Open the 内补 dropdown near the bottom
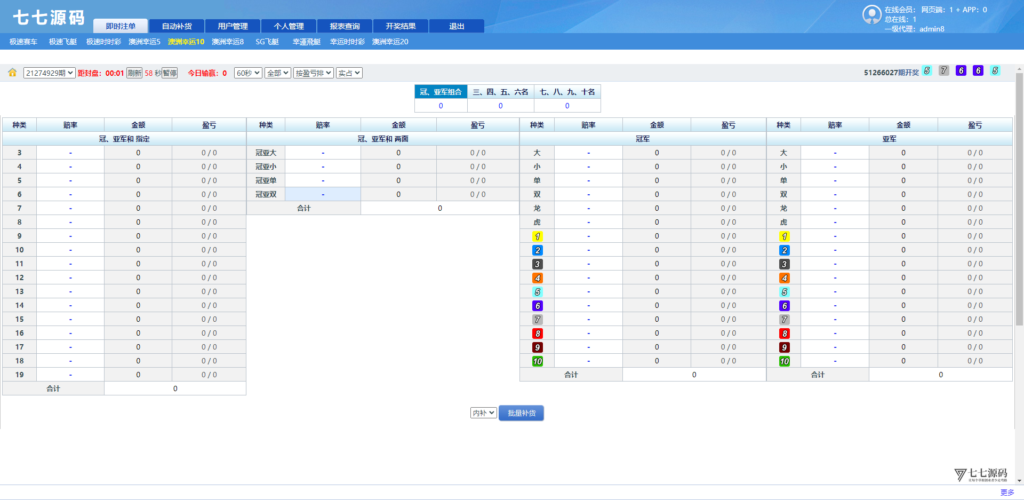Screen dimensions: 1024x500 click(x=483, y=412)
